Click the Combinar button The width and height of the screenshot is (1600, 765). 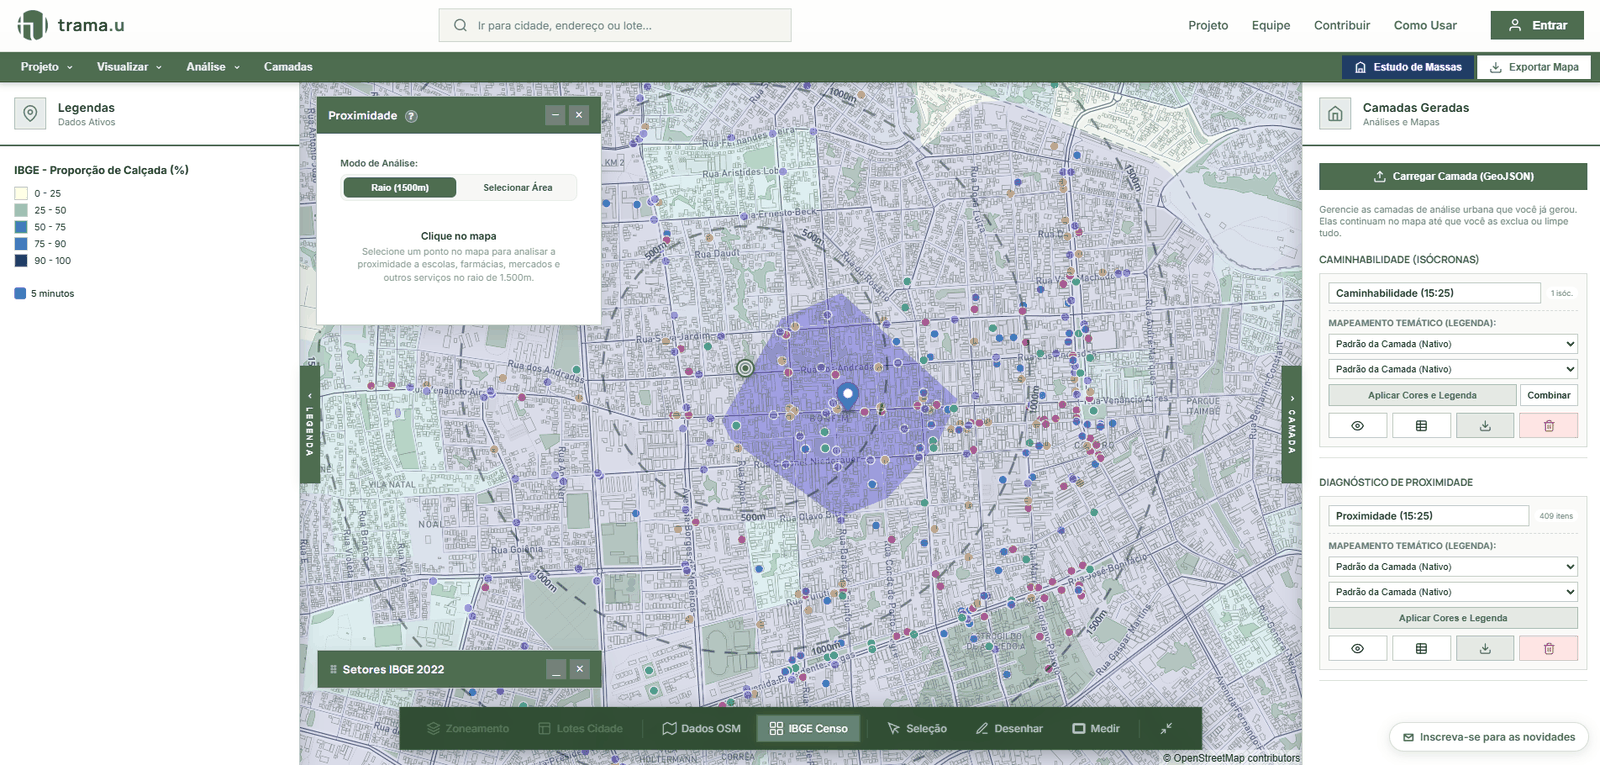click(1549, 396)
